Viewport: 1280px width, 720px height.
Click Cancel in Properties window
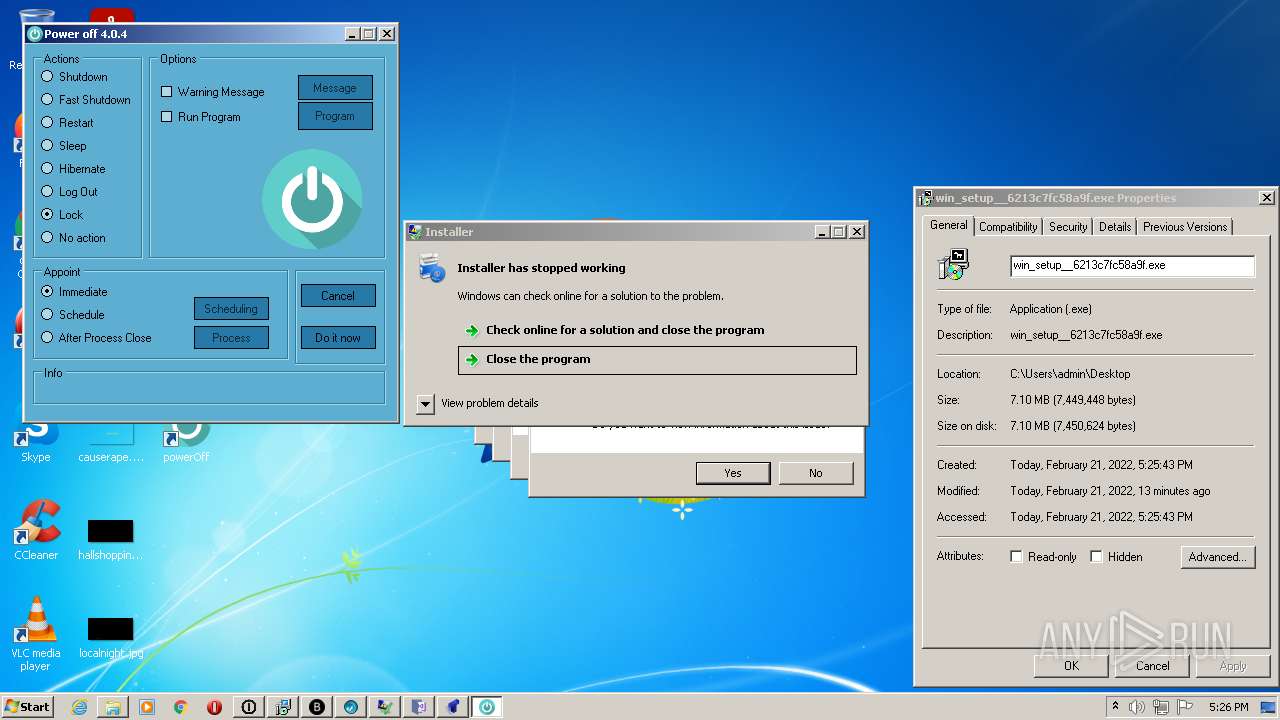pos(1152,666)
